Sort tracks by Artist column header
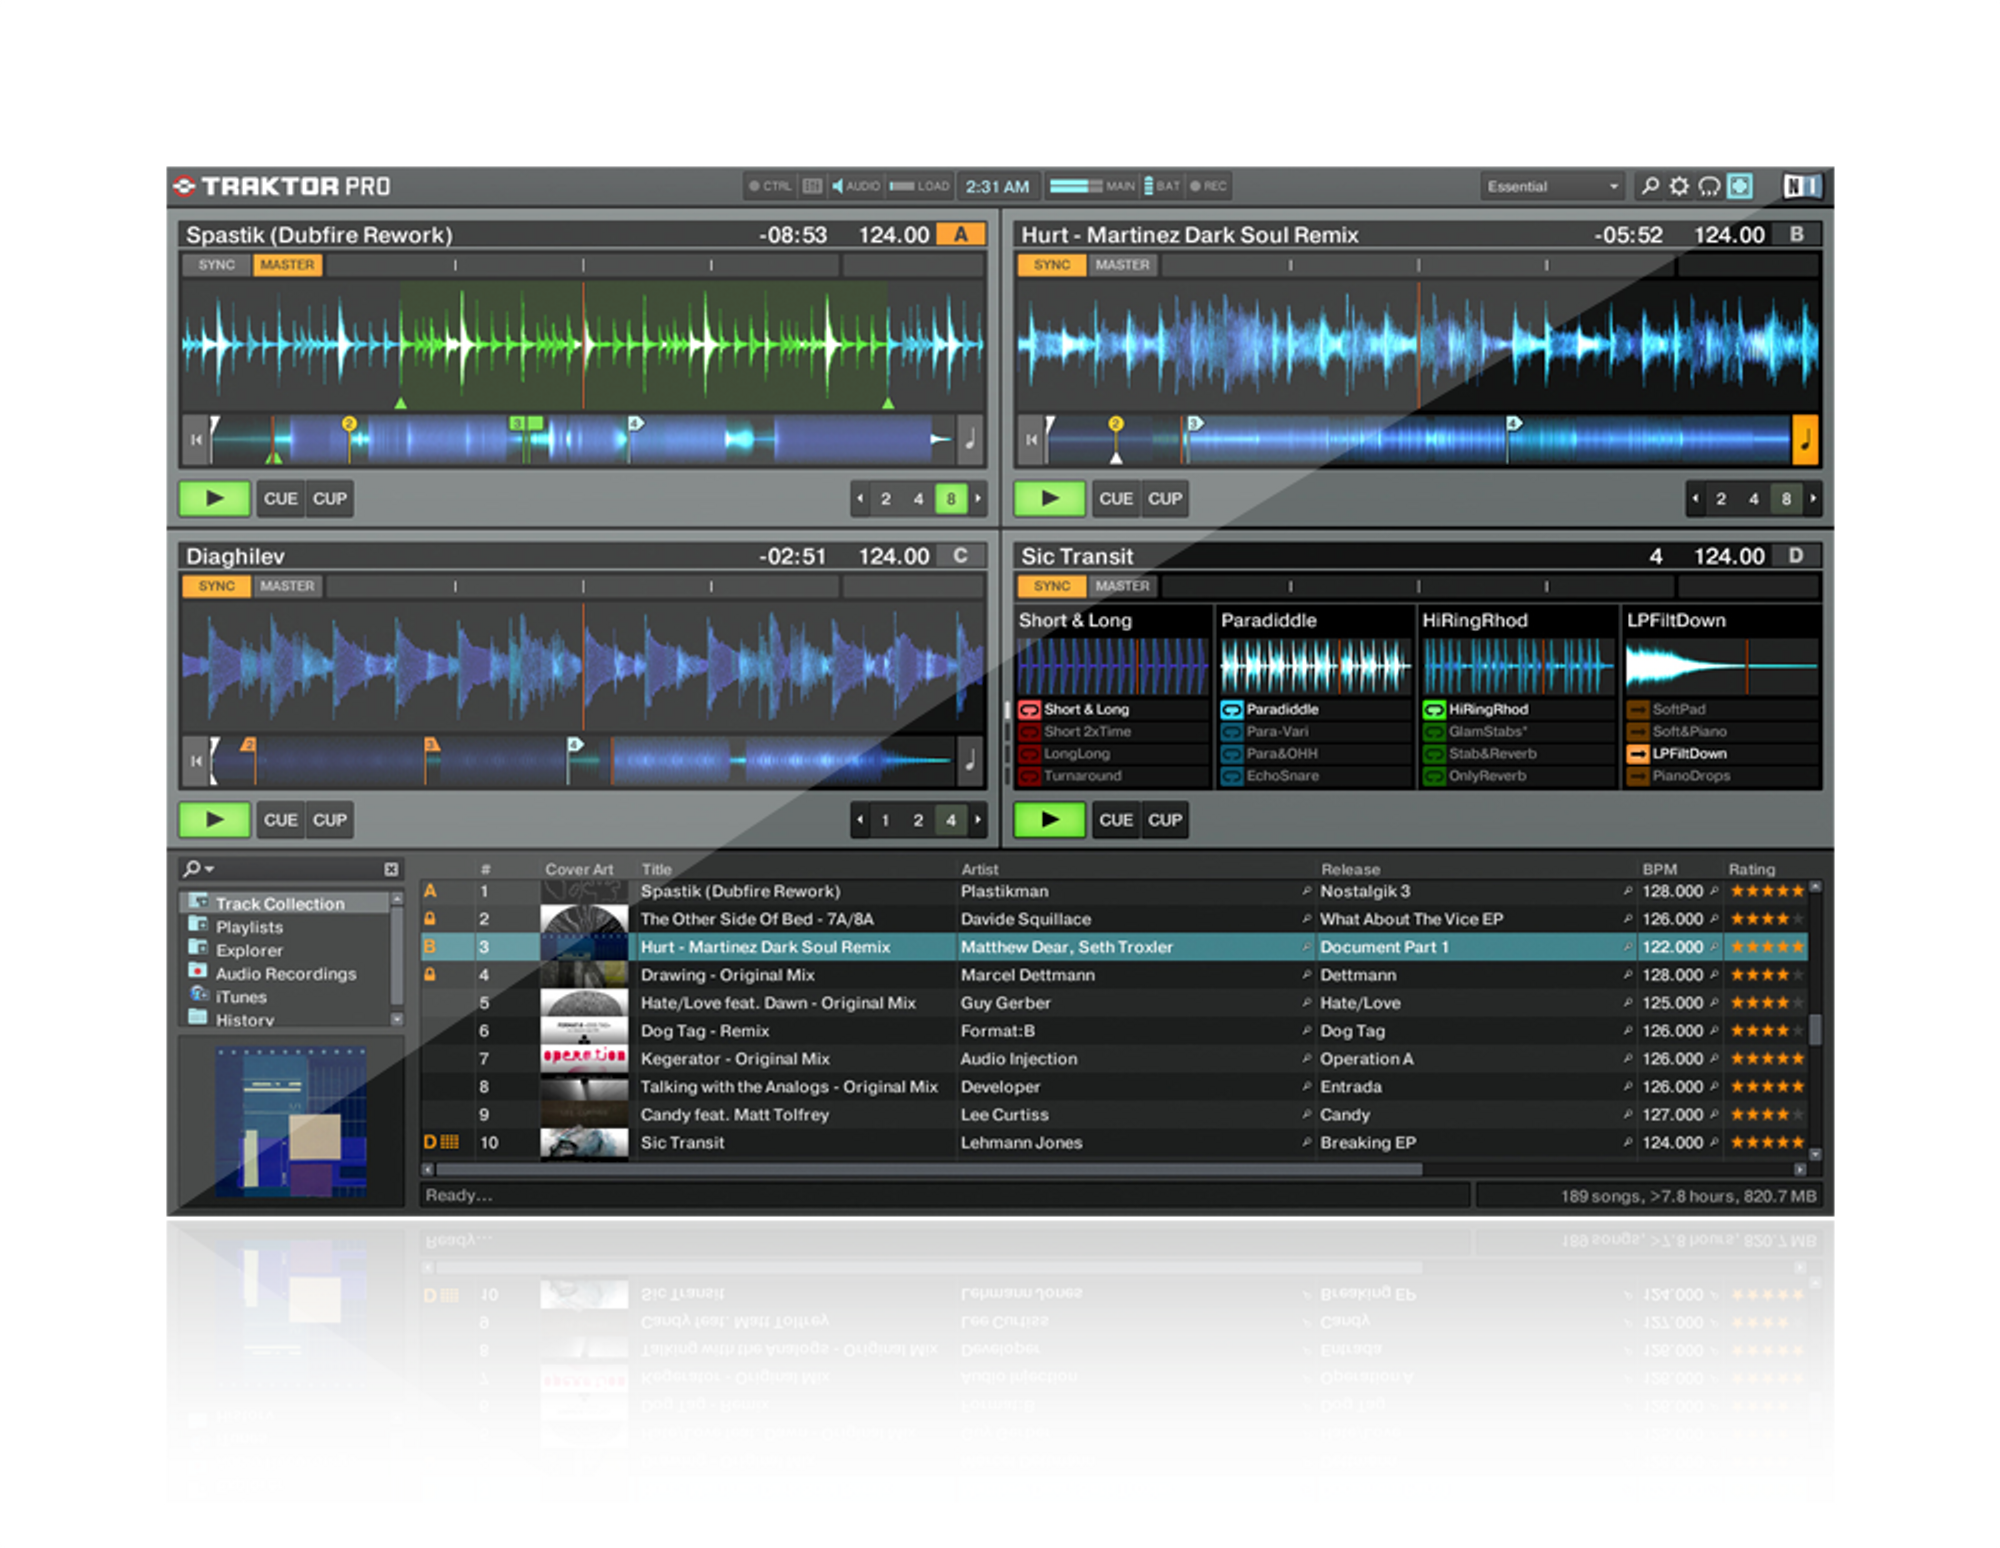This screenshot has height=1548, width=2000. [979, 869]
